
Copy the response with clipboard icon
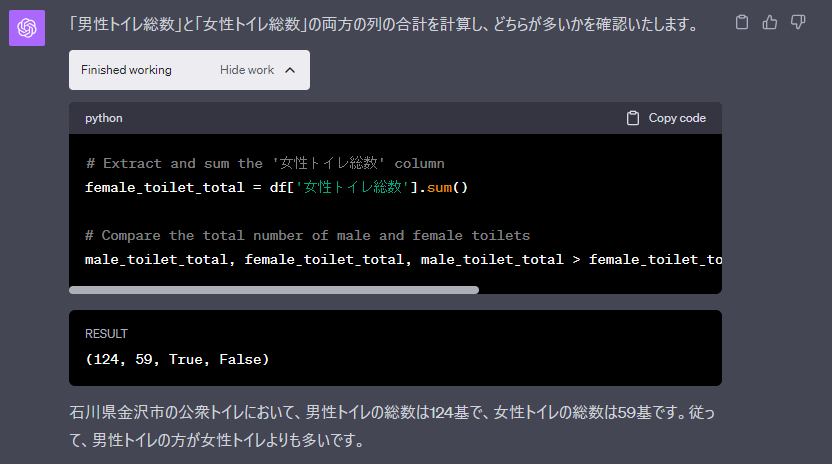click(742, 22)
